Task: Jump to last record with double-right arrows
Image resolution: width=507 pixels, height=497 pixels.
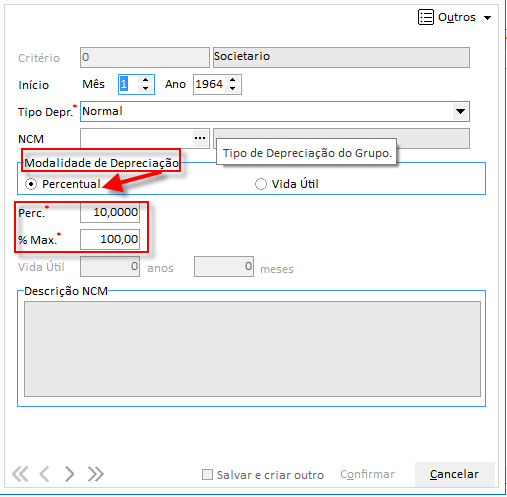Action: click(96, 474)
